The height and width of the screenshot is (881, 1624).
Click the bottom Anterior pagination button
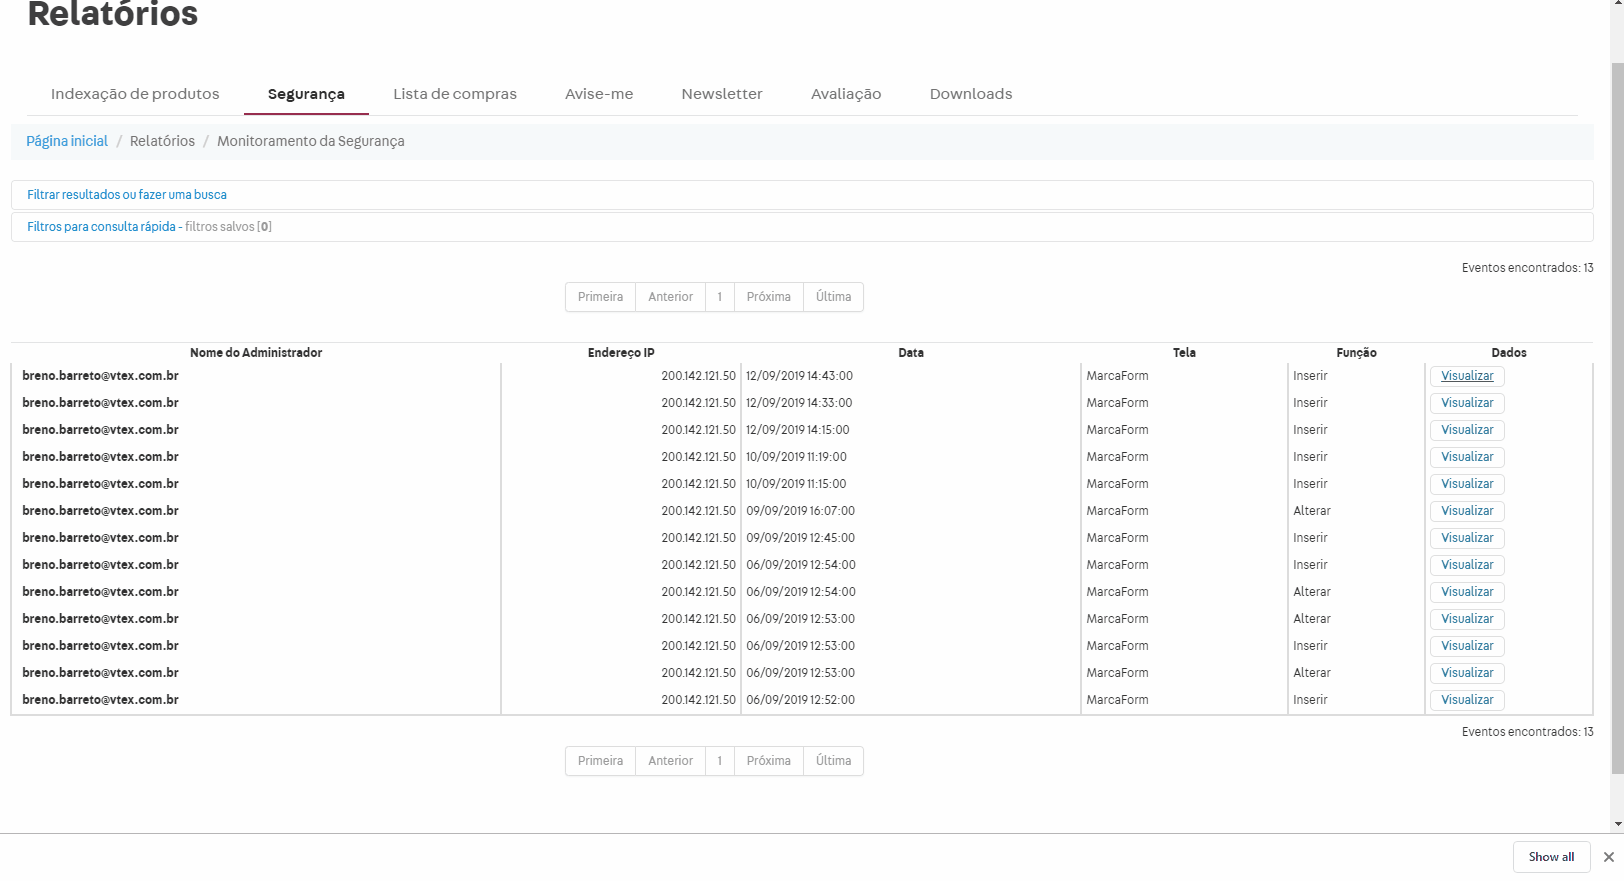(x=670, y=761)
